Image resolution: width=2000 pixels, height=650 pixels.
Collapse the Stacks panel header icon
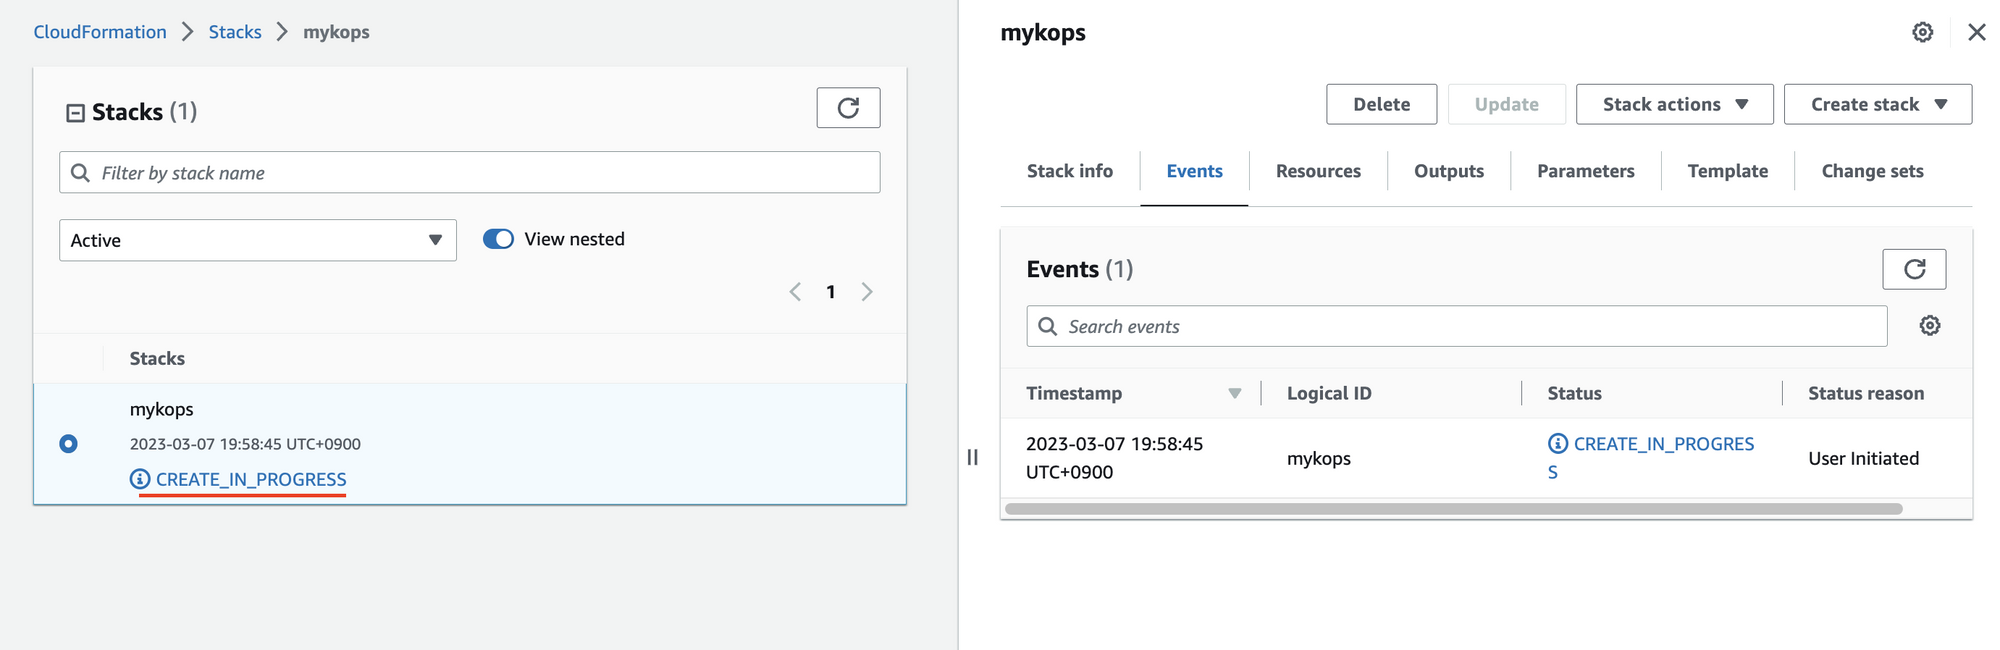[75, 113]
